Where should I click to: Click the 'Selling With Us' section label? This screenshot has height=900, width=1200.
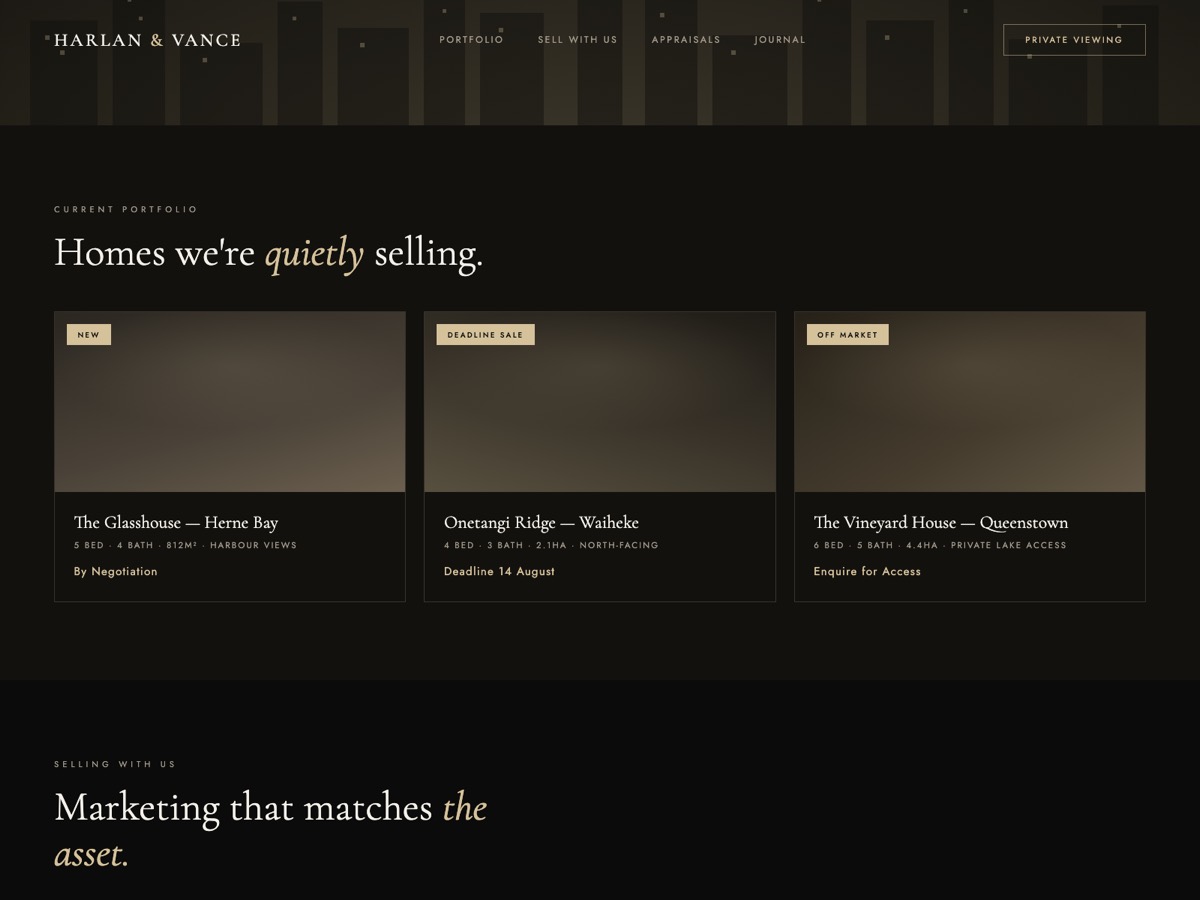point(115,765)
